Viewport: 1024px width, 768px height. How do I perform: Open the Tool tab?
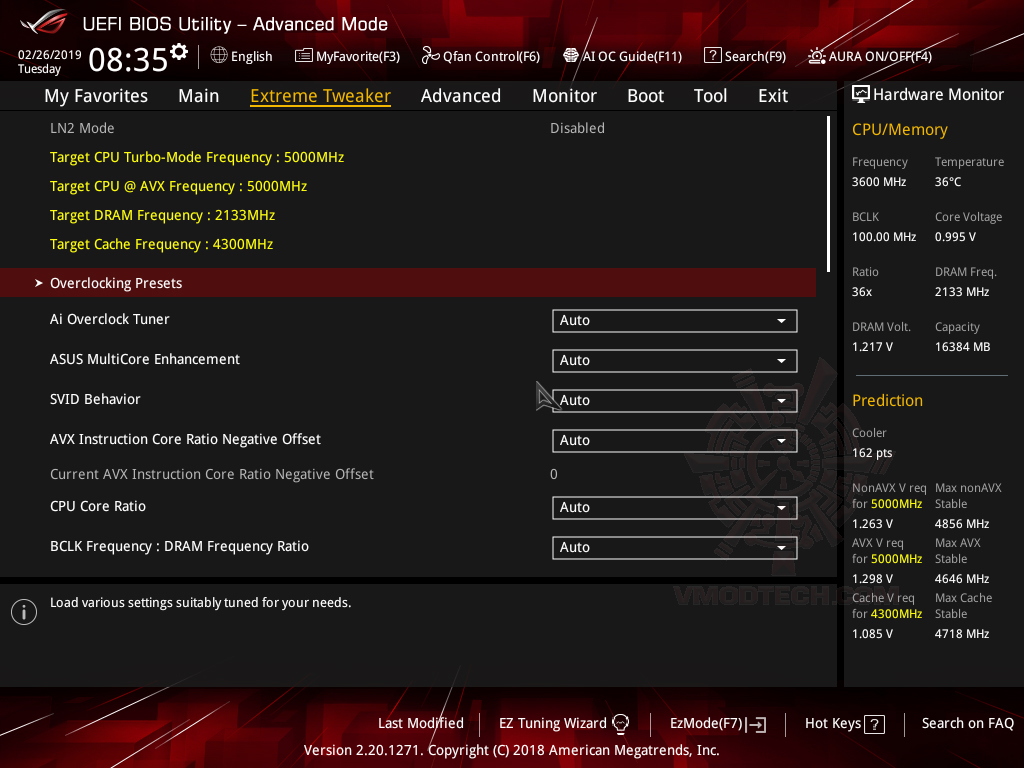click(710, 96)
